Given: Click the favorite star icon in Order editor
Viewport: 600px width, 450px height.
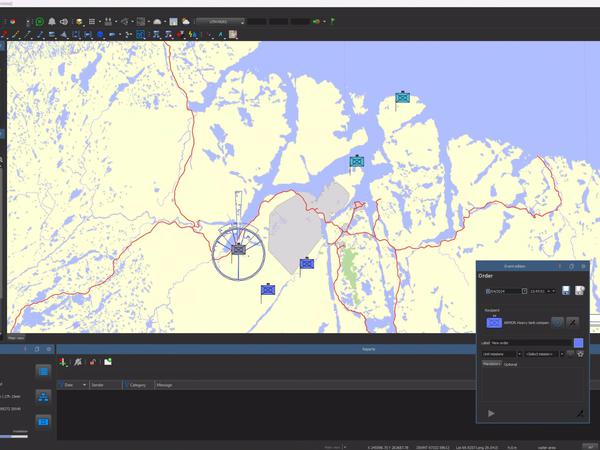Looking at the screenshot, I should [x=579, y=354].
